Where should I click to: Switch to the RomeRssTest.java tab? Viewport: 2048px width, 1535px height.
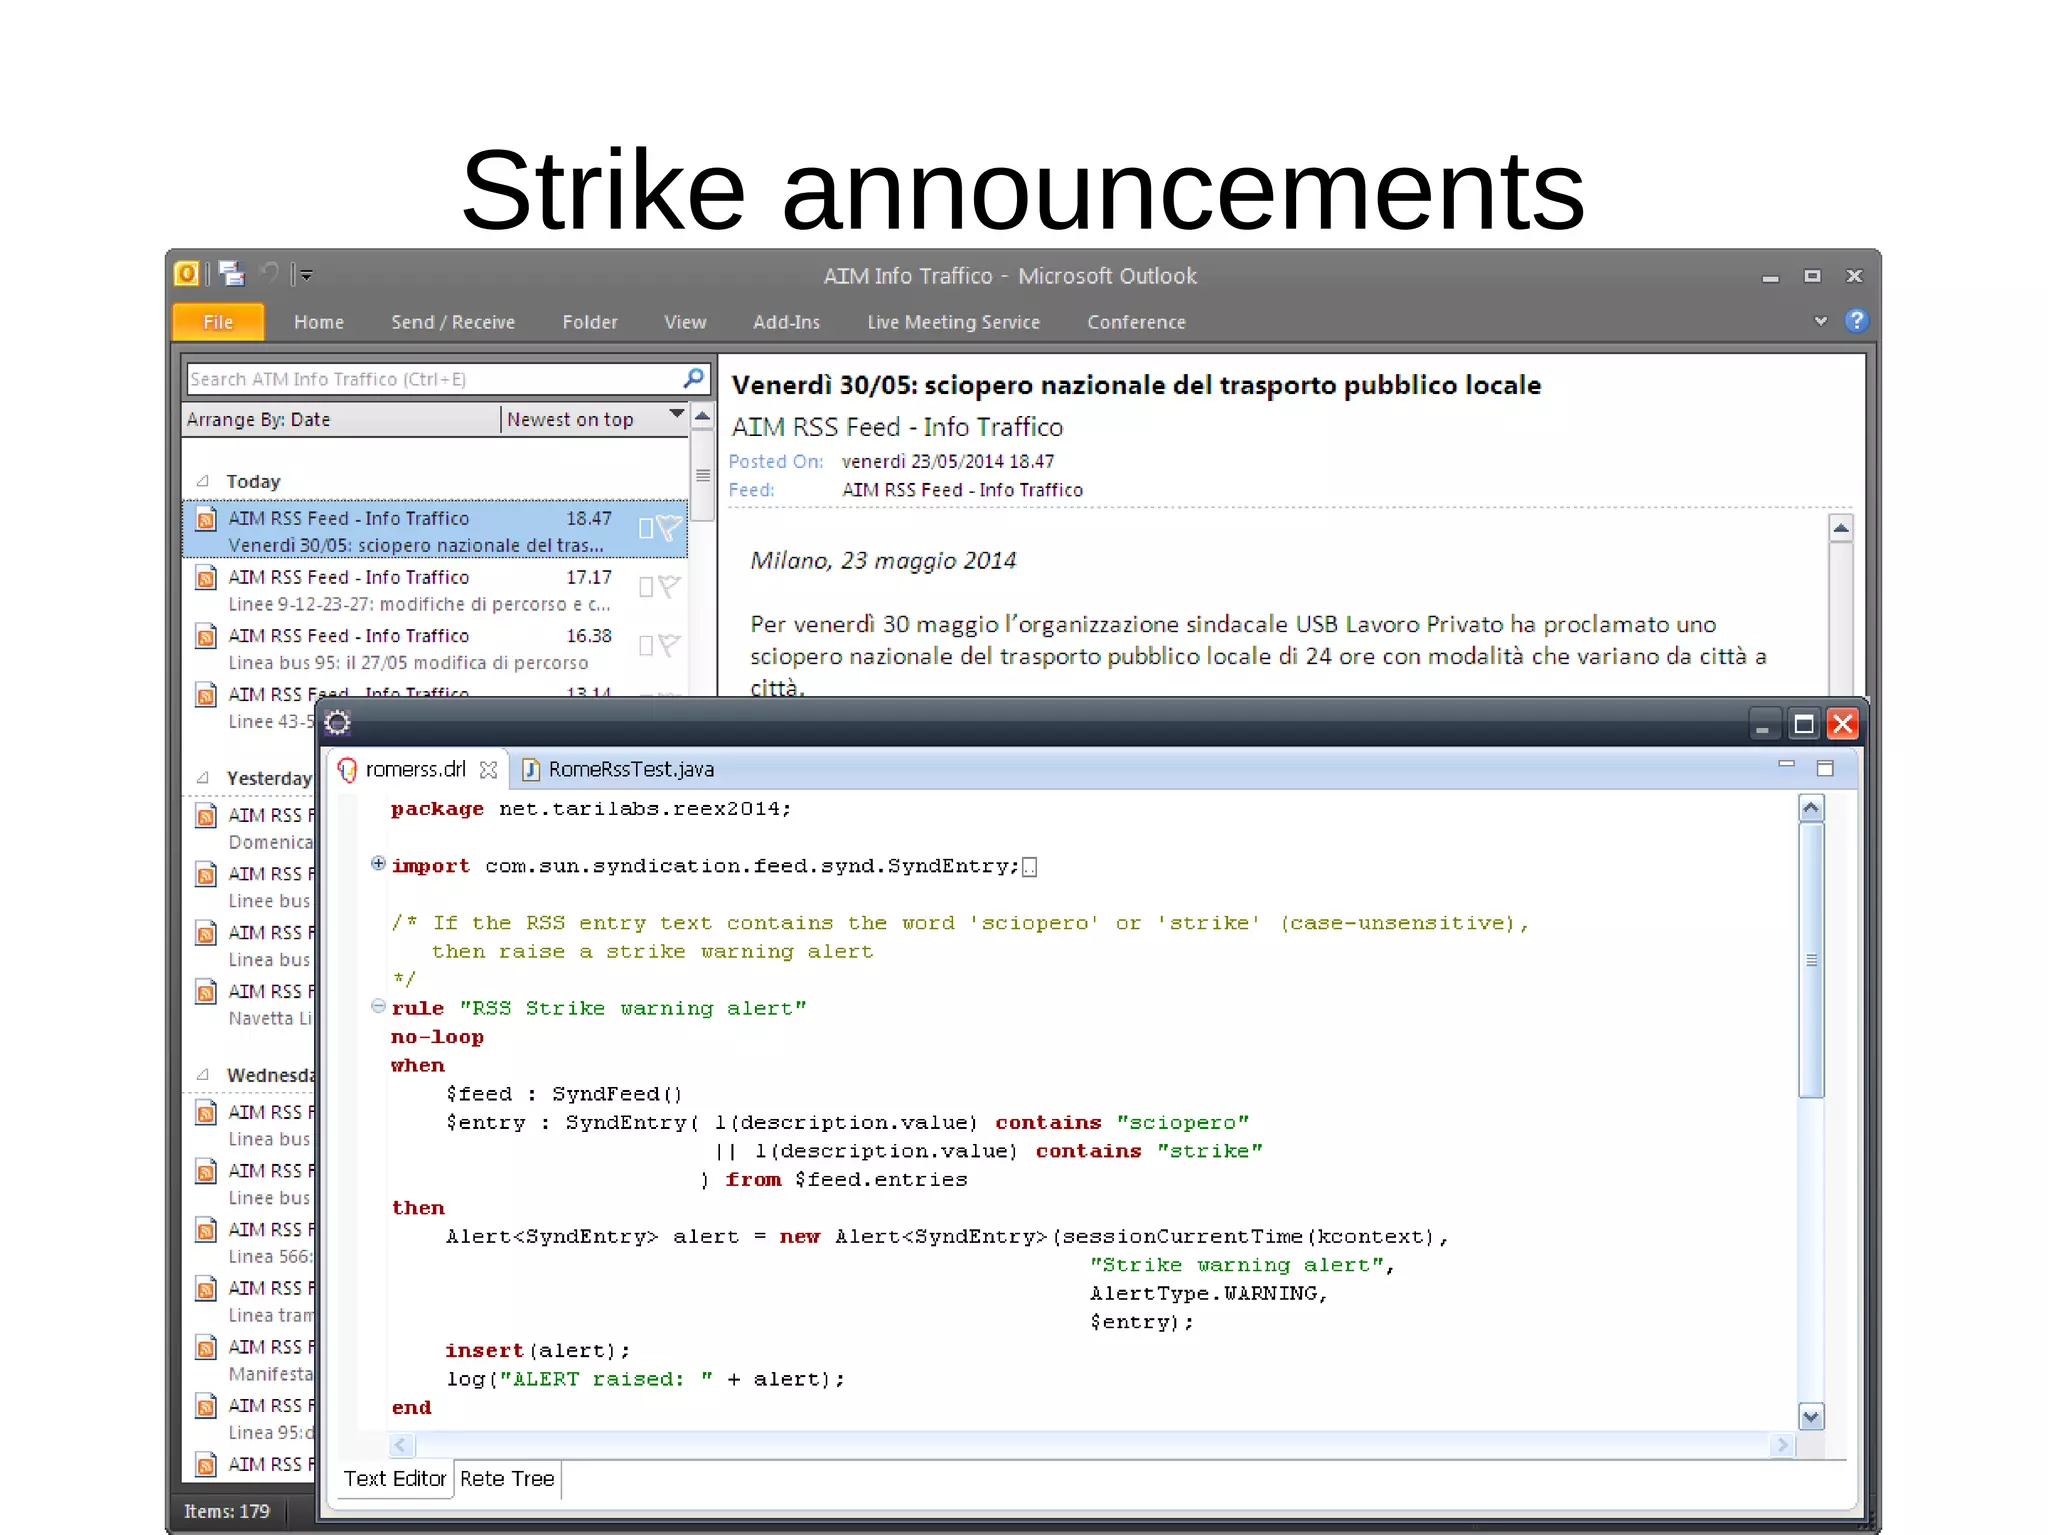630,769
